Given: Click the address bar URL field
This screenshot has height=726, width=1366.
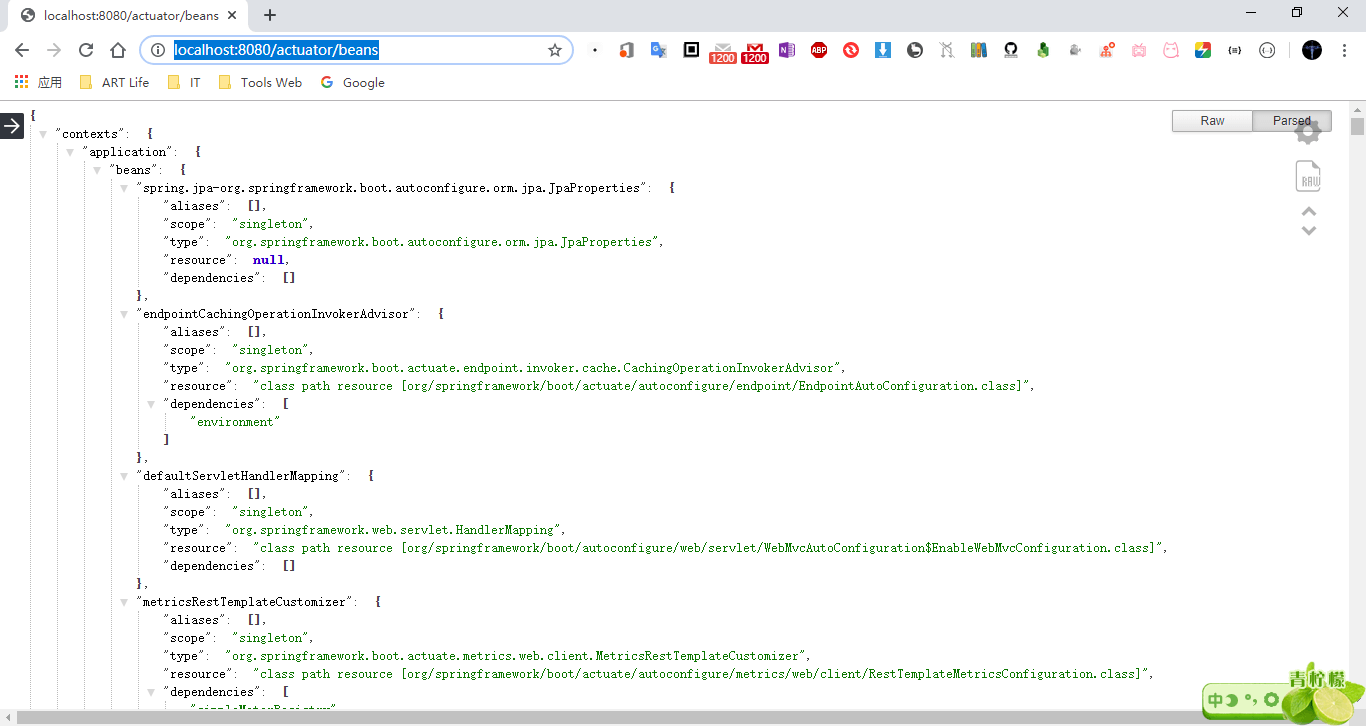Looking at the screenshot, I should tap(355, 50).
